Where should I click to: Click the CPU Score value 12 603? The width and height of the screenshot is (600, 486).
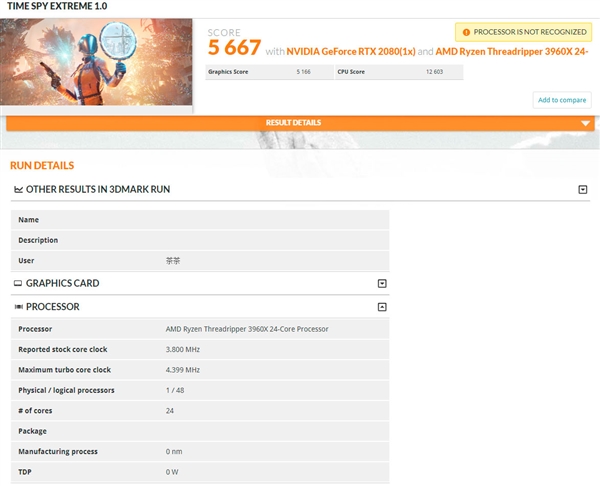(434, 72)
